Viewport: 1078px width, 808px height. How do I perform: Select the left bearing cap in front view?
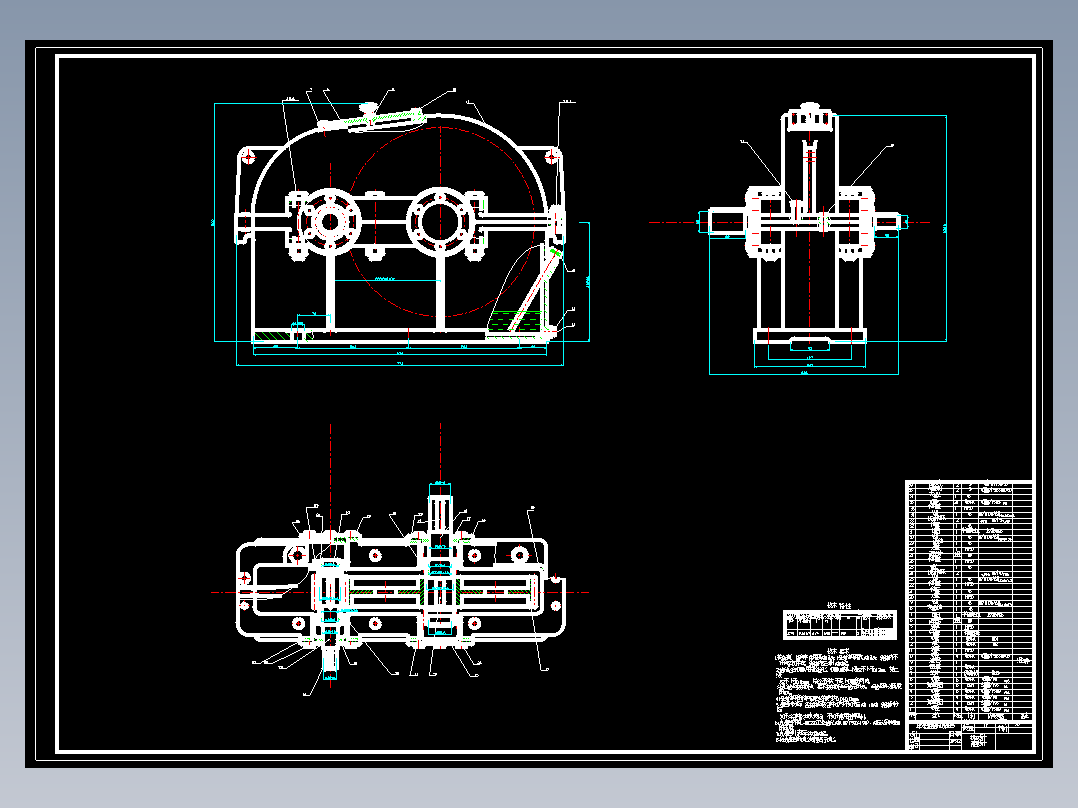(x=330, y=222)
